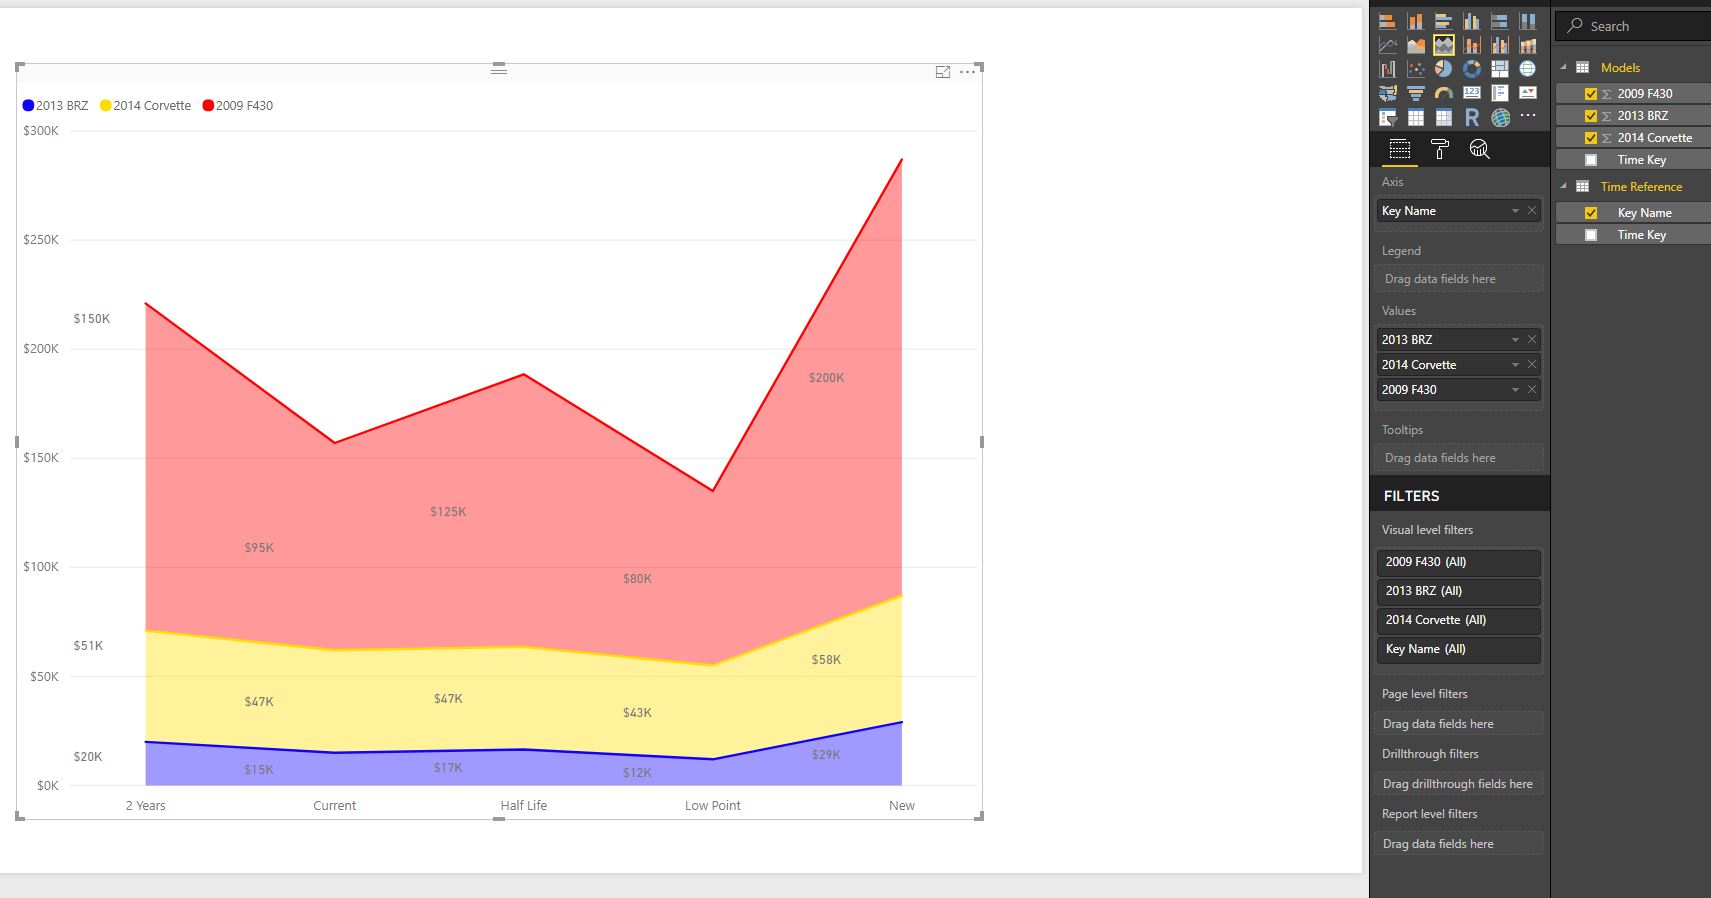Choose the R script visual
The image size is (1711, 898).
point(1471,117)
